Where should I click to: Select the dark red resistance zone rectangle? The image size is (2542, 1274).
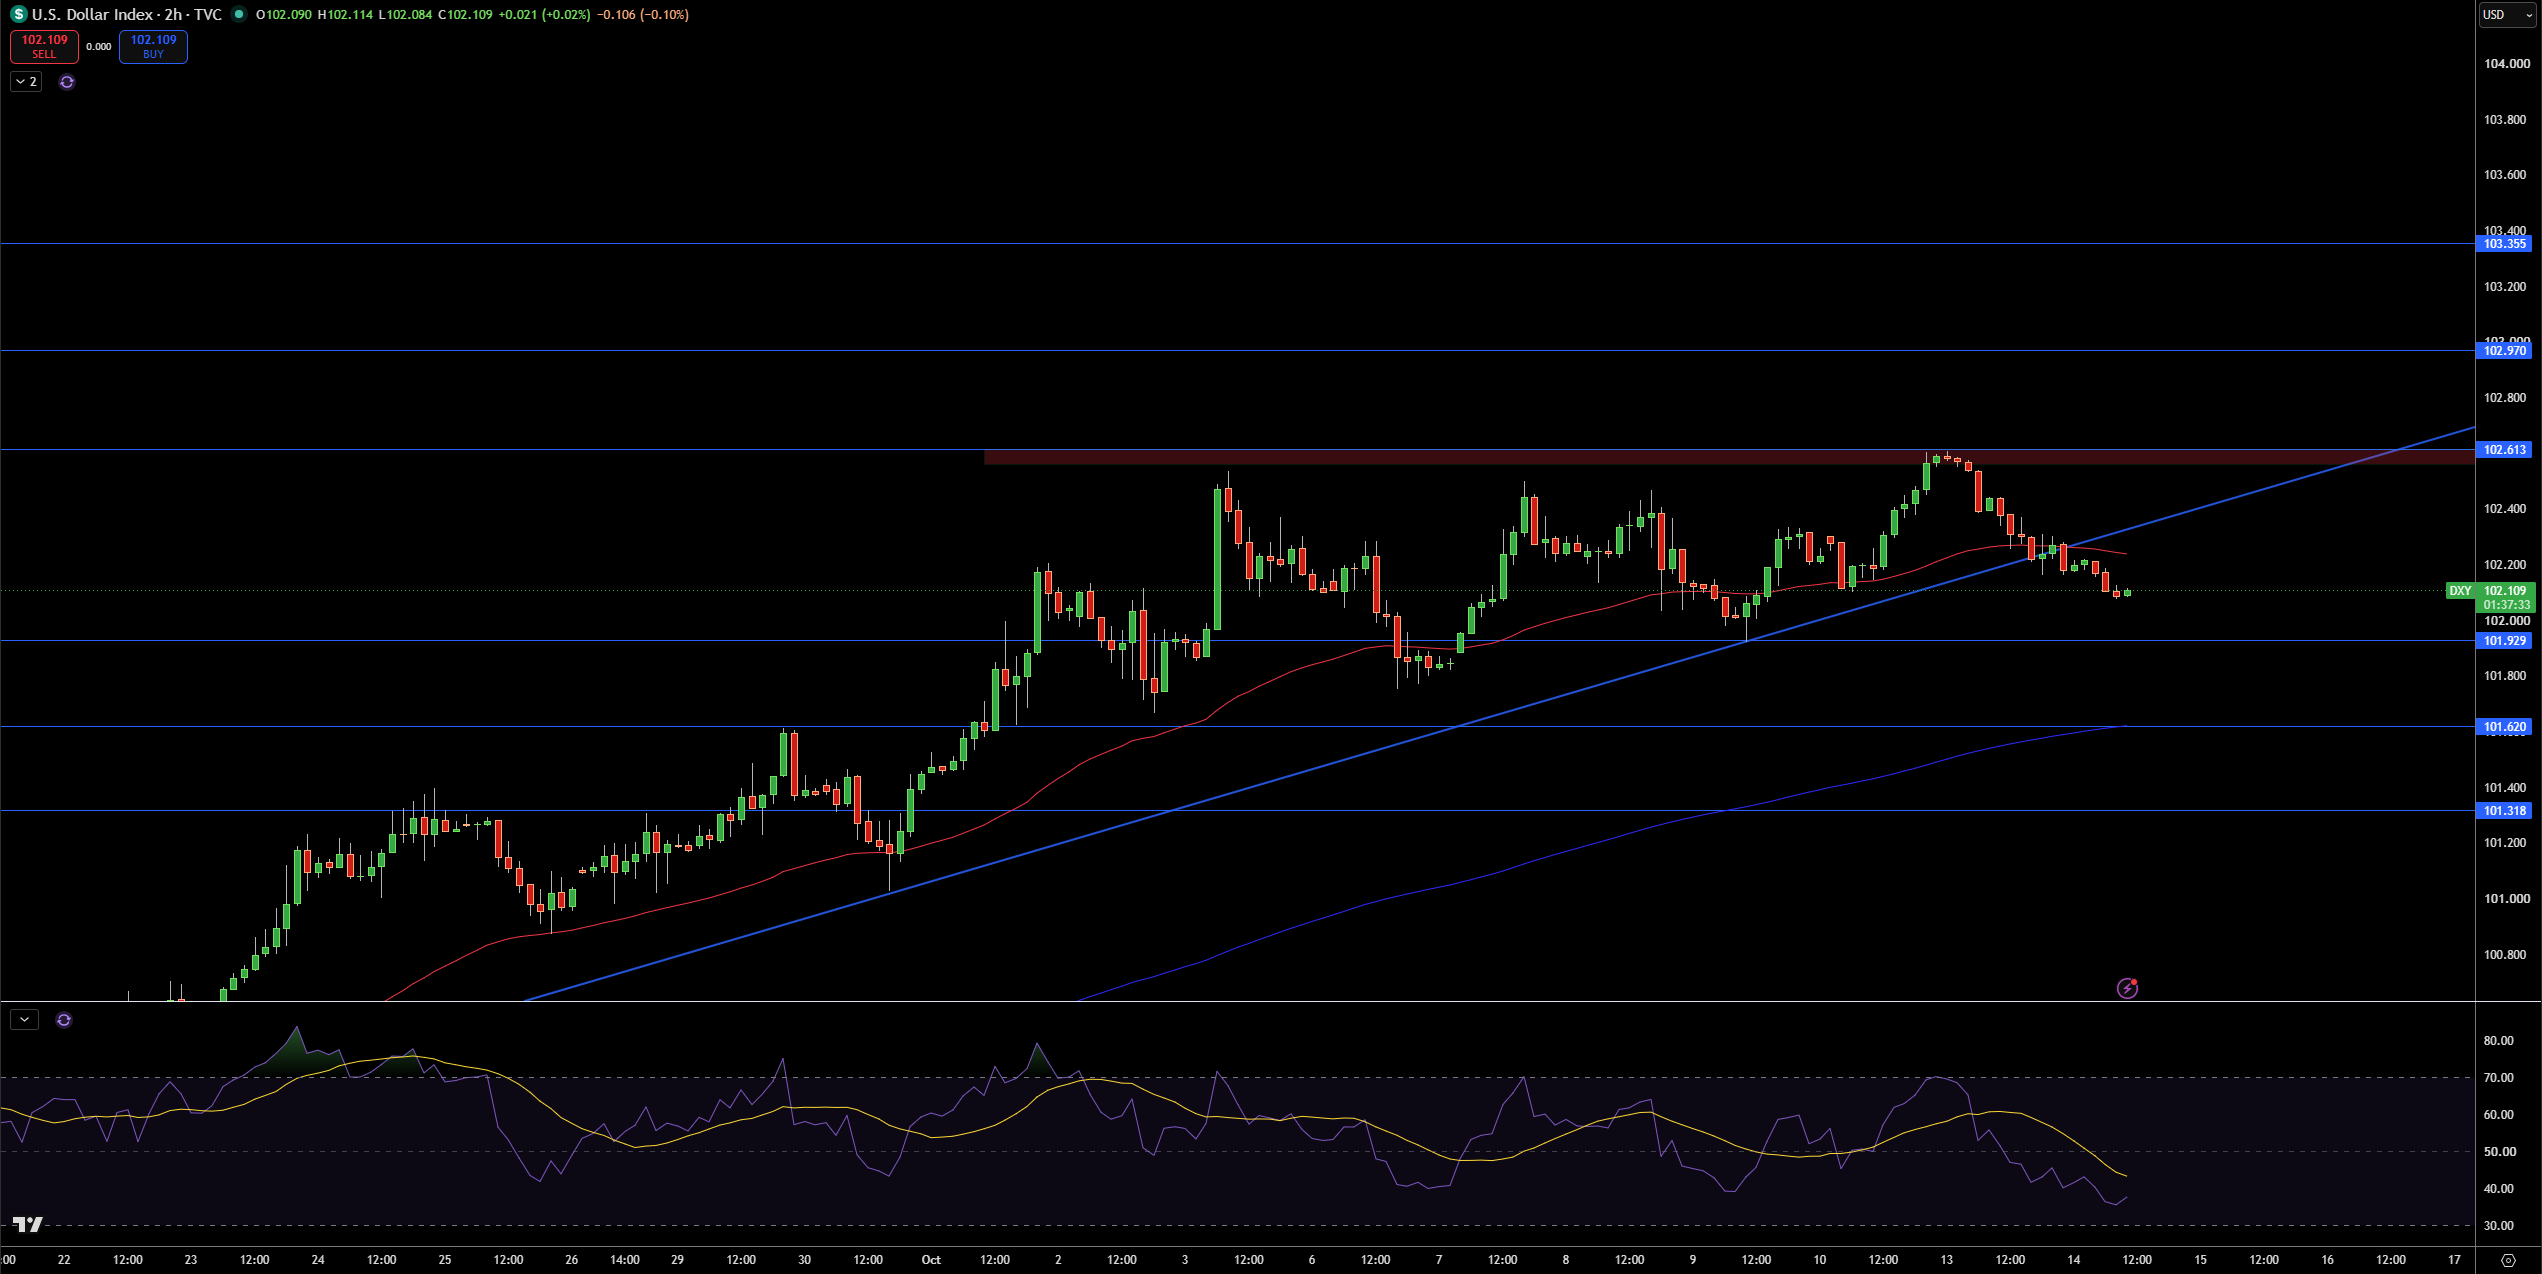click(x=1729, y=457)
